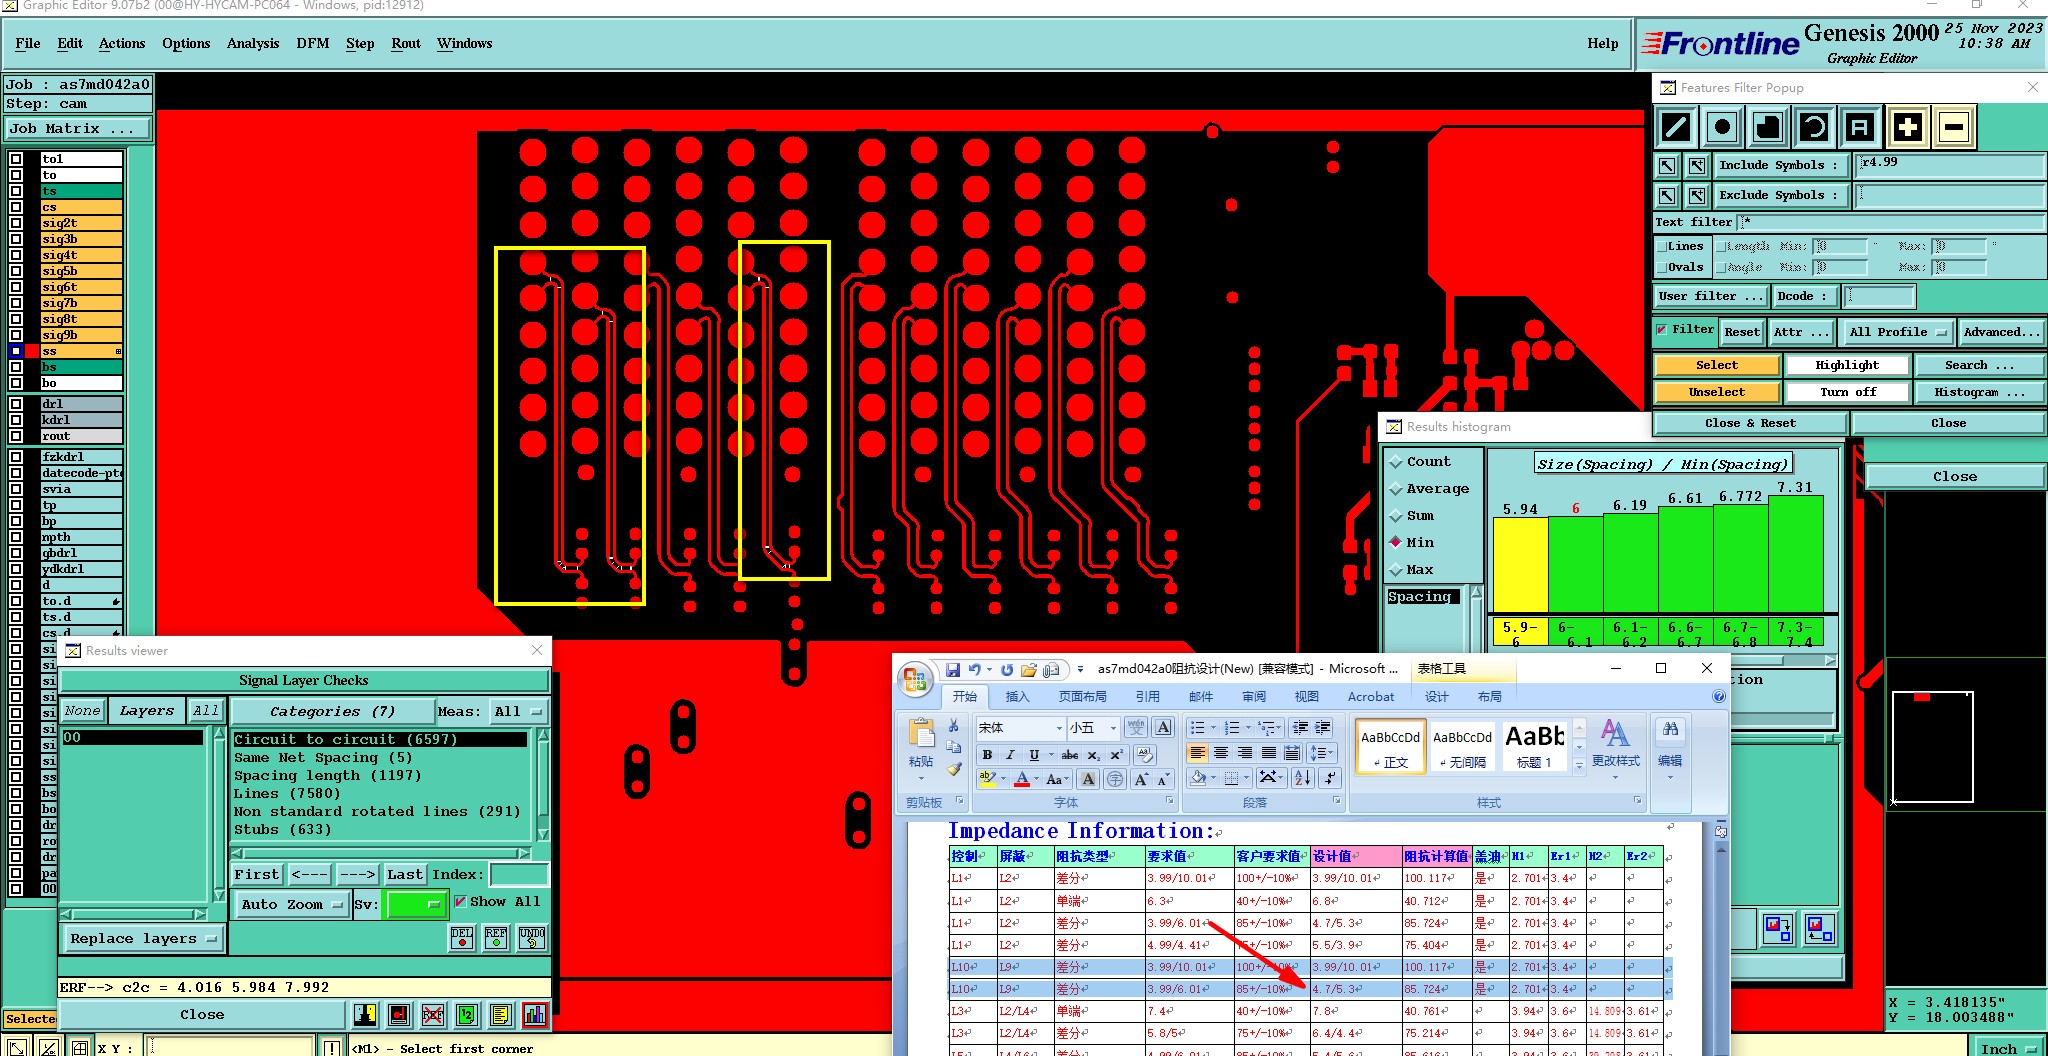Image resolution: width=2048 pixels, height=1056 pixels.
Task: Click the histogram bar-chart icon in Results viewer
Action: 535,1015
